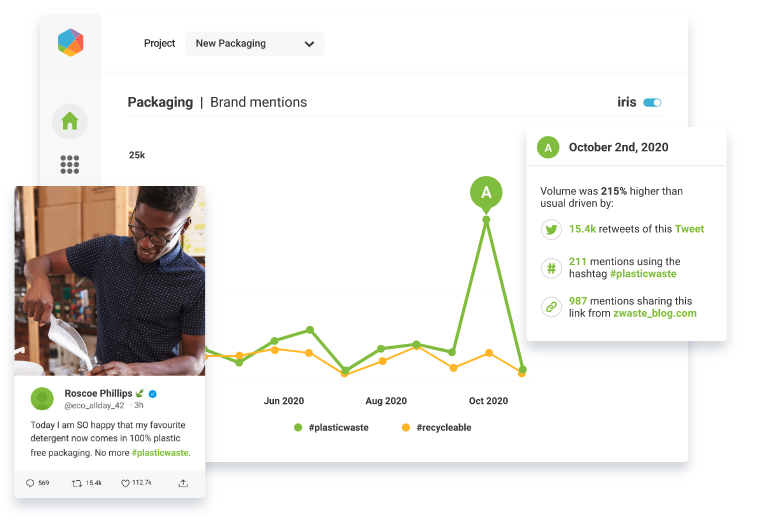773x523 pixels.
Task: Click the colorful hexagon app logo
Action: click(70, 43)
